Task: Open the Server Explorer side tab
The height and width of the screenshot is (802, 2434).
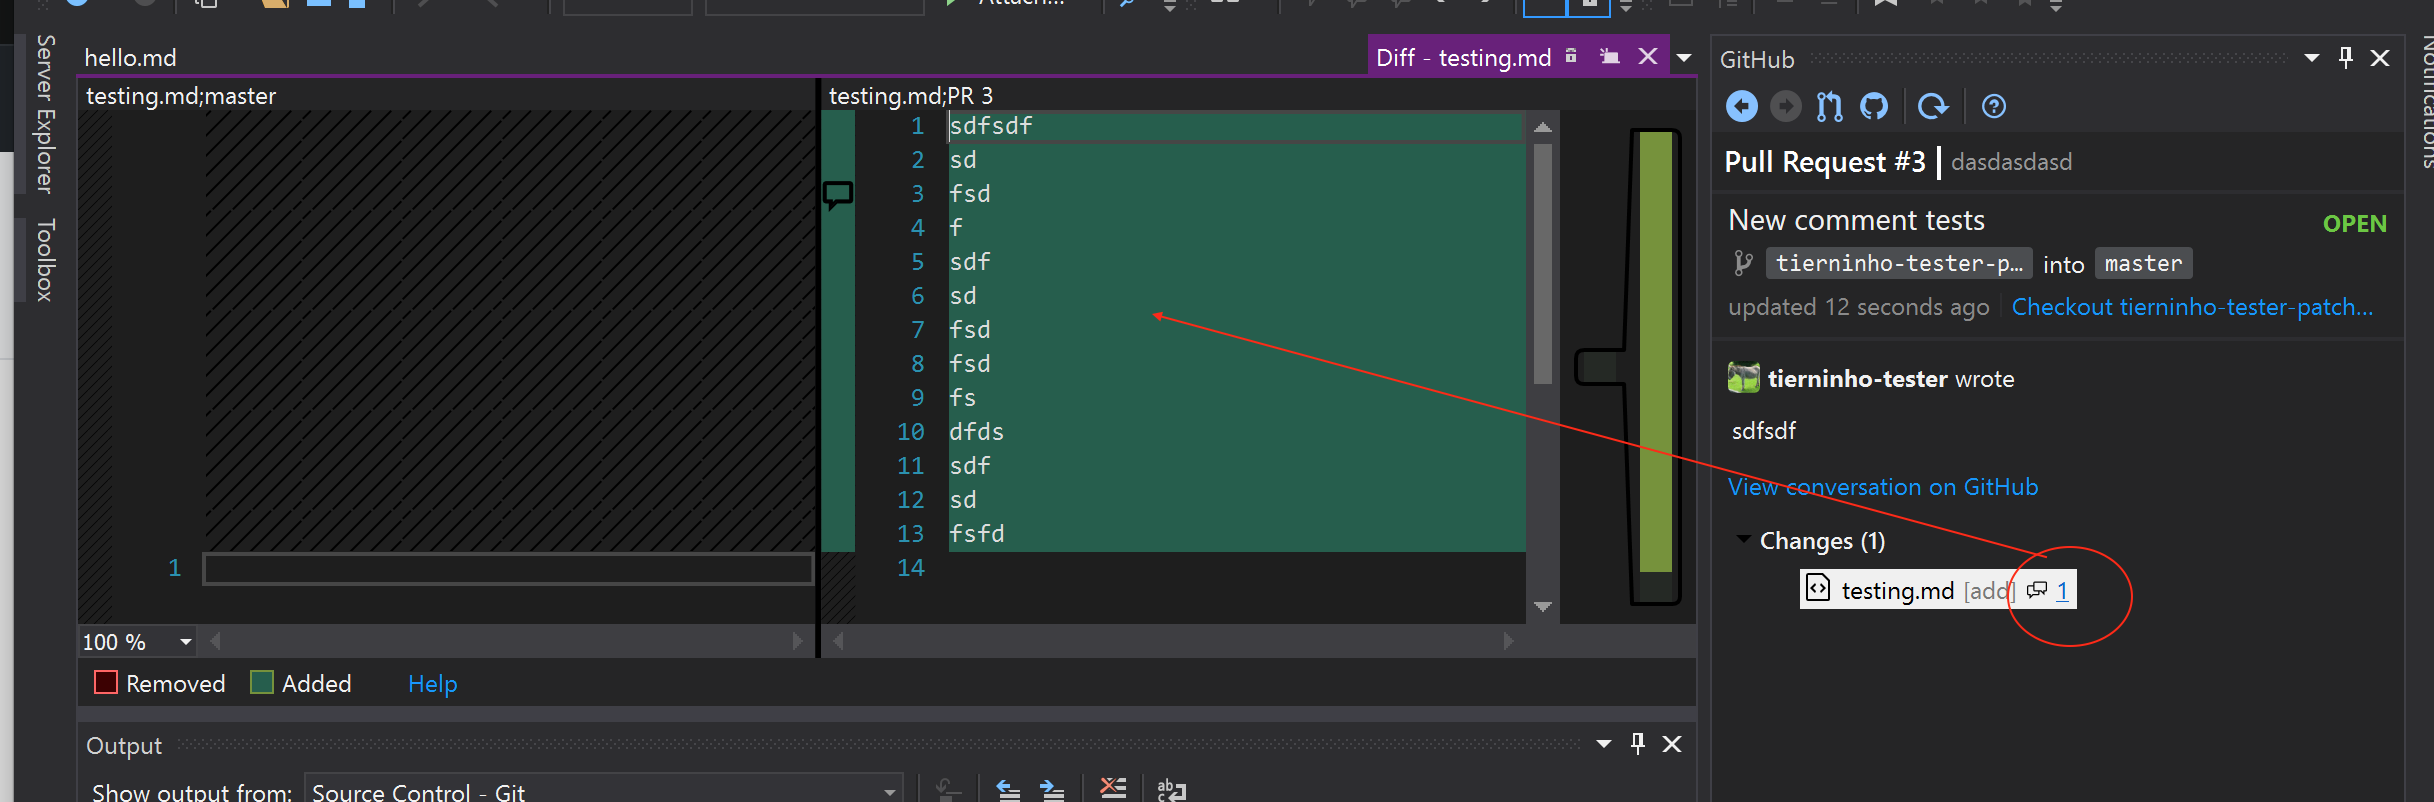Action: click(44, 113)
